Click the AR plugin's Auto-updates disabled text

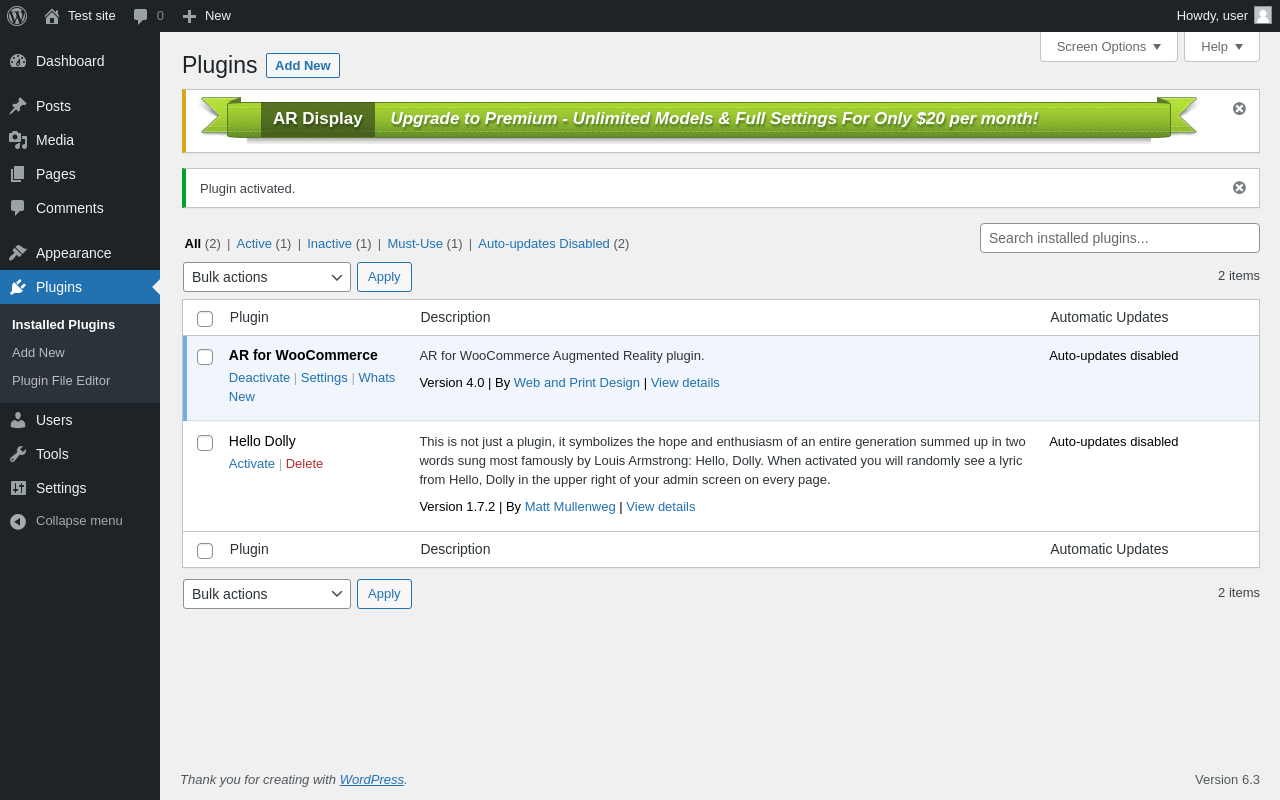[x=1114, y=355]
